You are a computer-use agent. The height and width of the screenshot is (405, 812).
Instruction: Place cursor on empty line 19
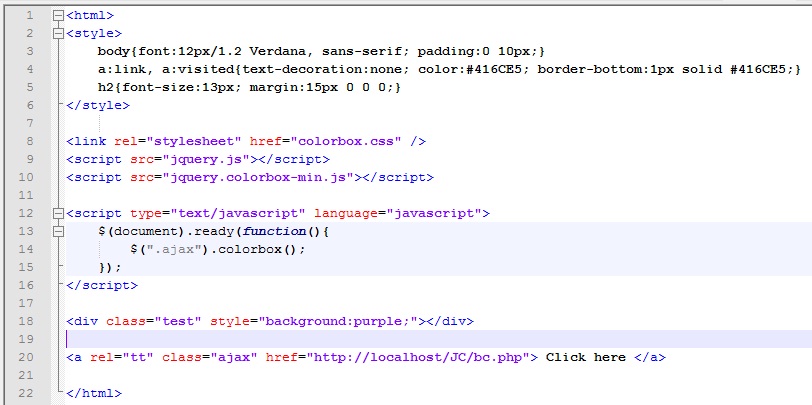tap(300, 339)
